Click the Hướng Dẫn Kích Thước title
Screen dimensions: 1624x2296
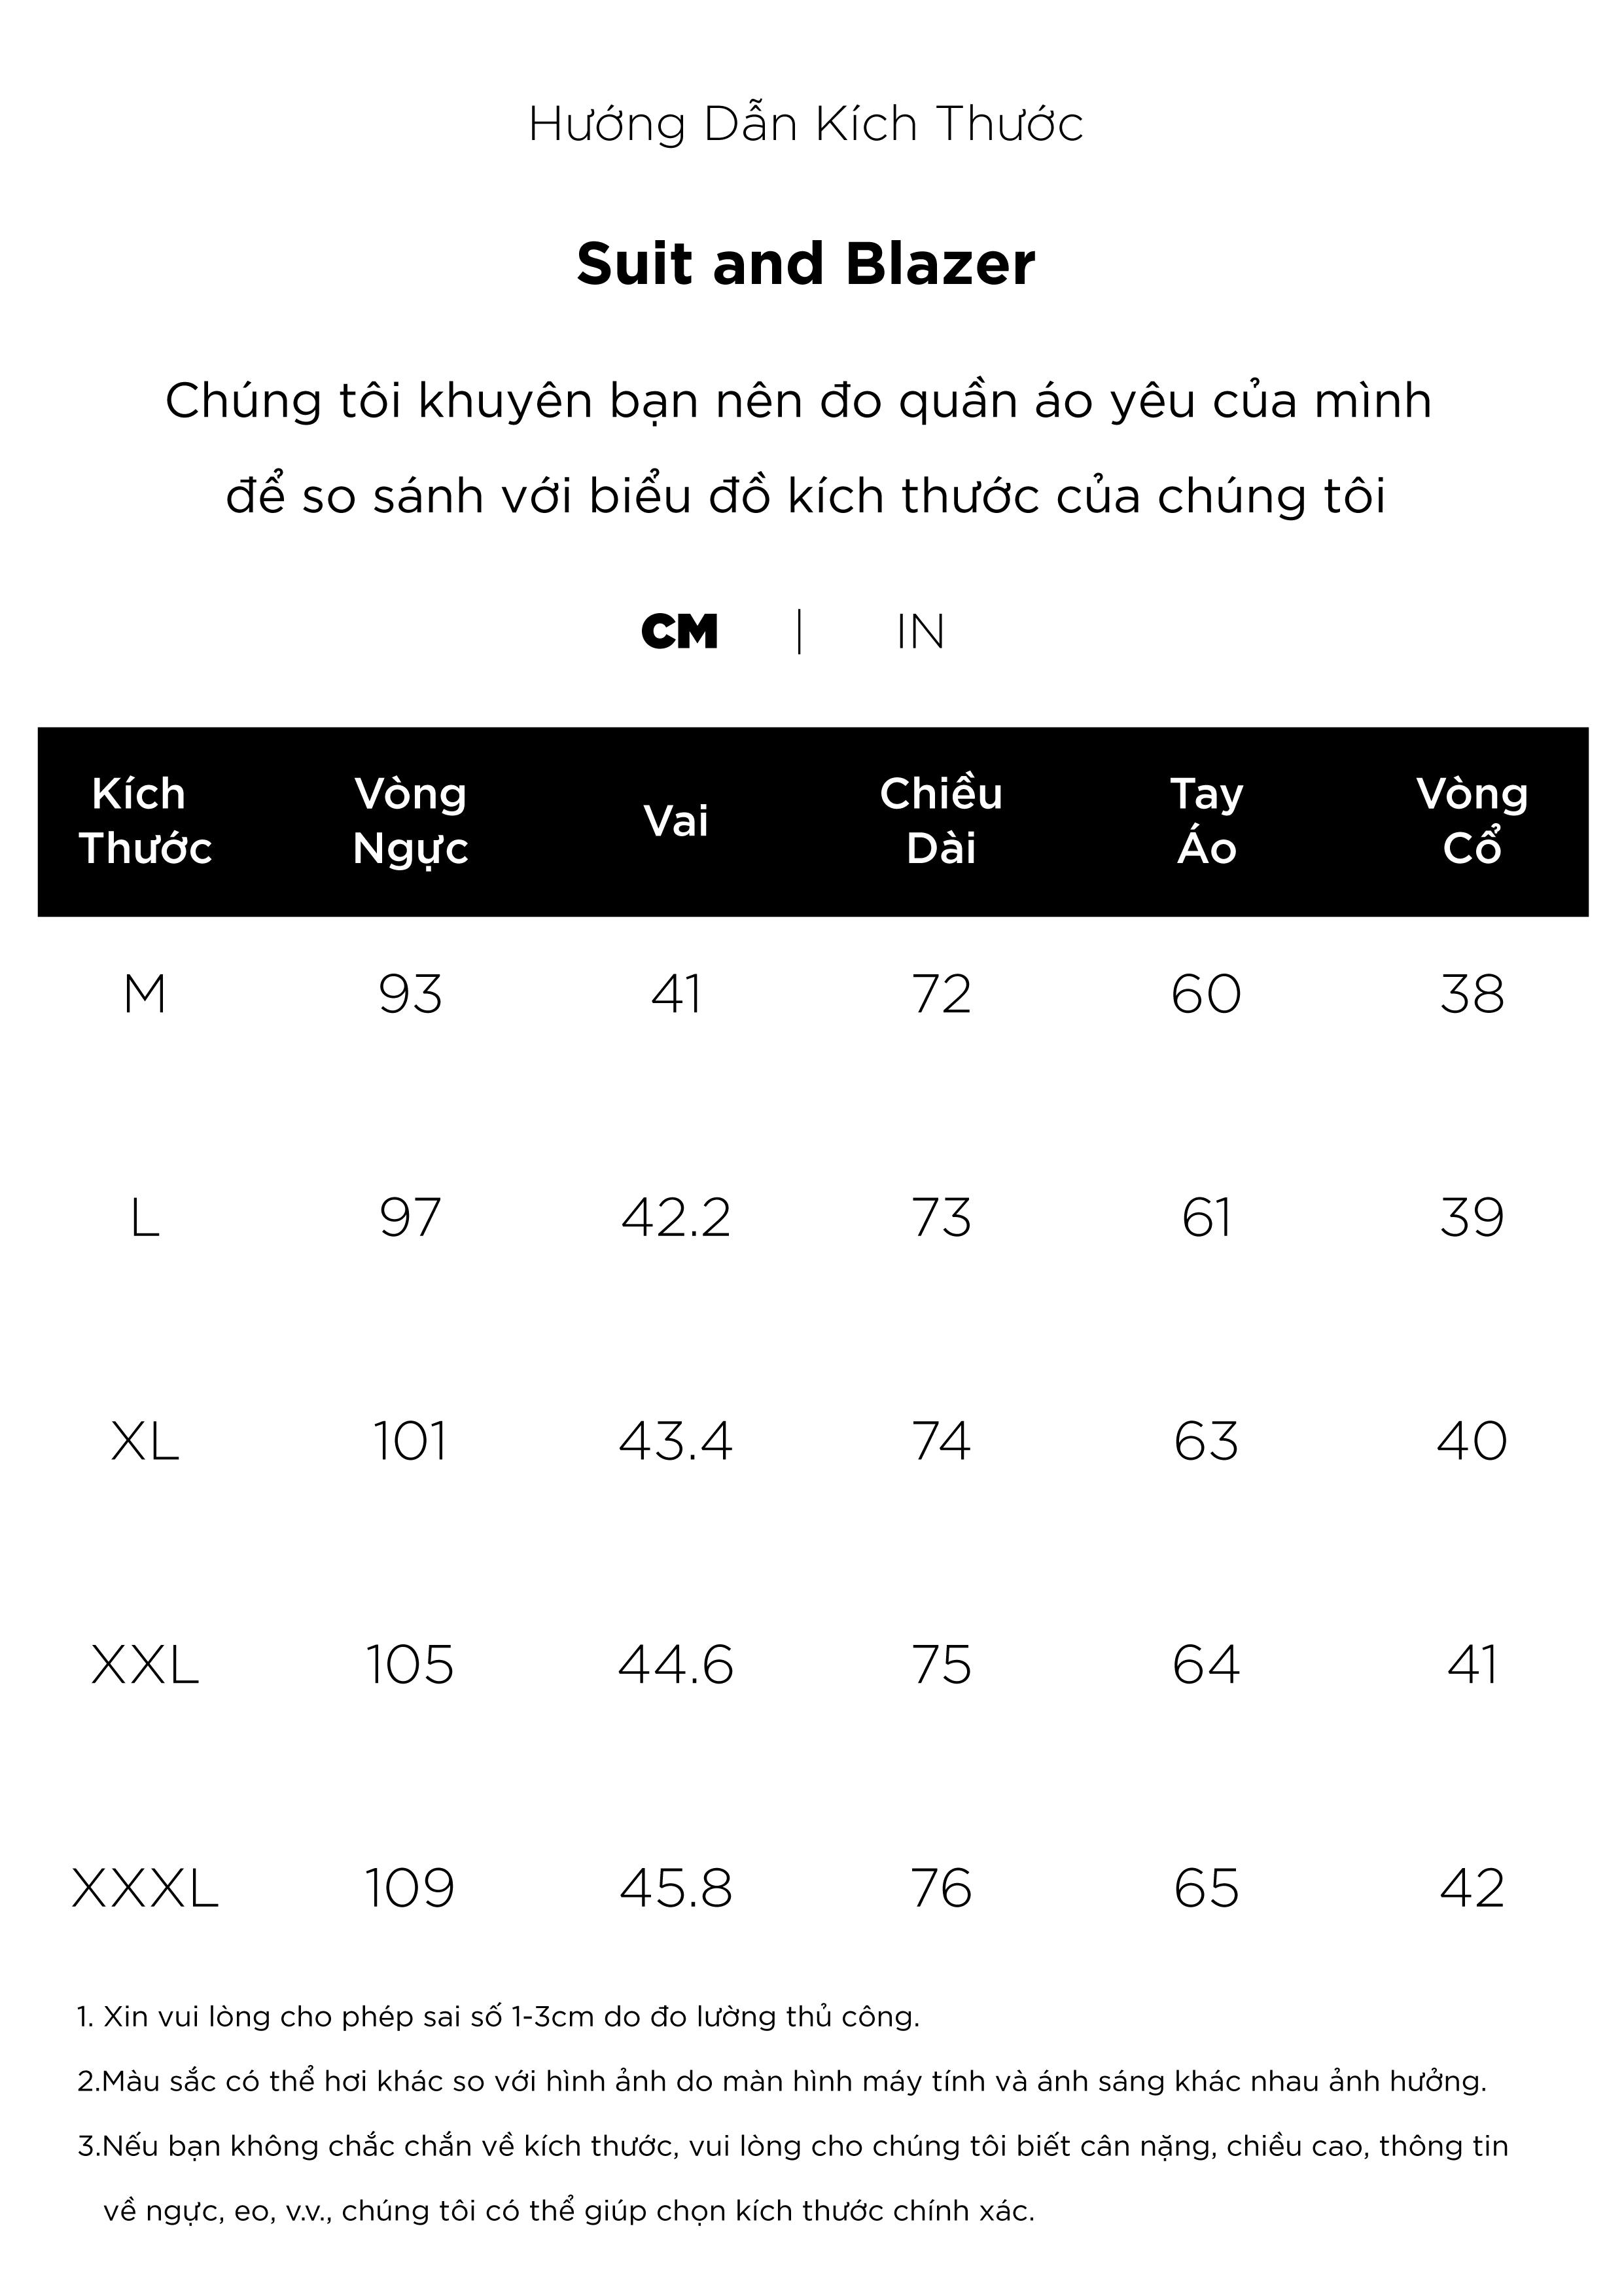[806, 125]
